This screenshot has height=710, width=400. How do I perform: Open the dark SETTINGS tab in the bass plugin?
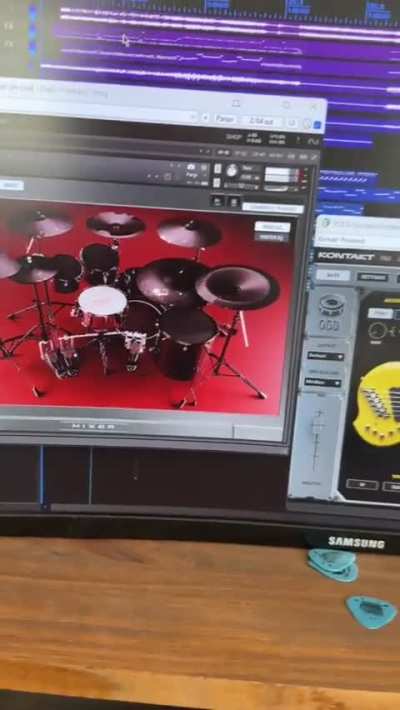coord(372,277)
